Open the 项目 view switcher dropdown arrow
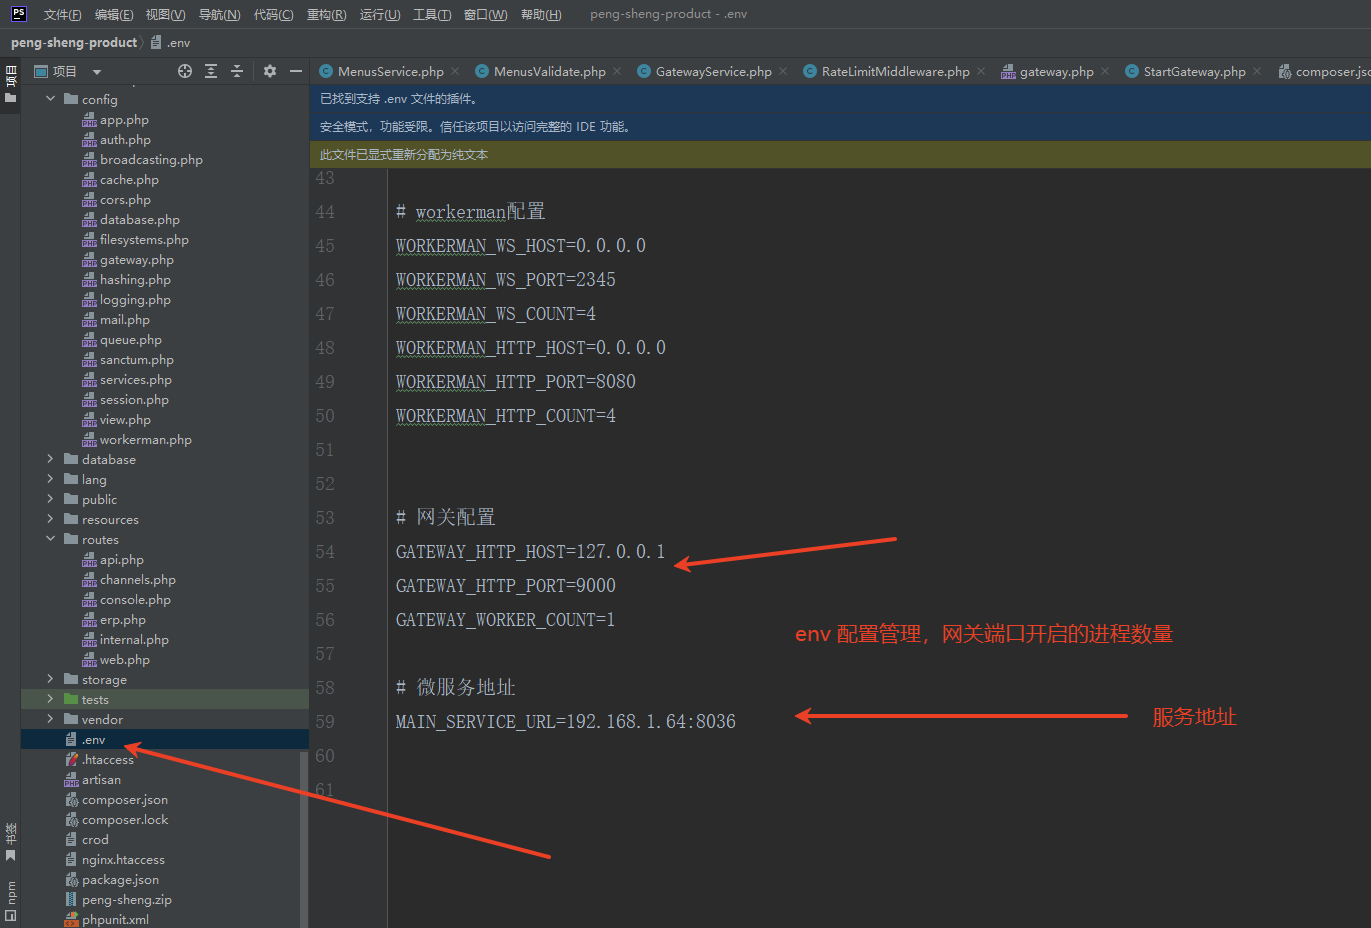 (96, 71)
